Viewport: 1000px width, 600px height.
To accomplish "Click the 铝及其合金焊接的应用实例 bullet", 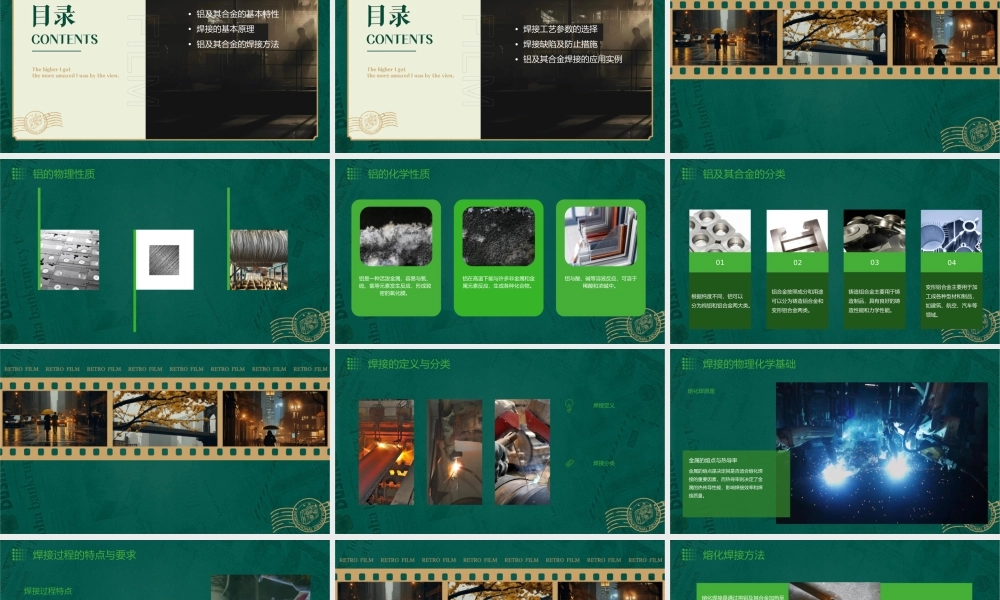I will 572,59.
